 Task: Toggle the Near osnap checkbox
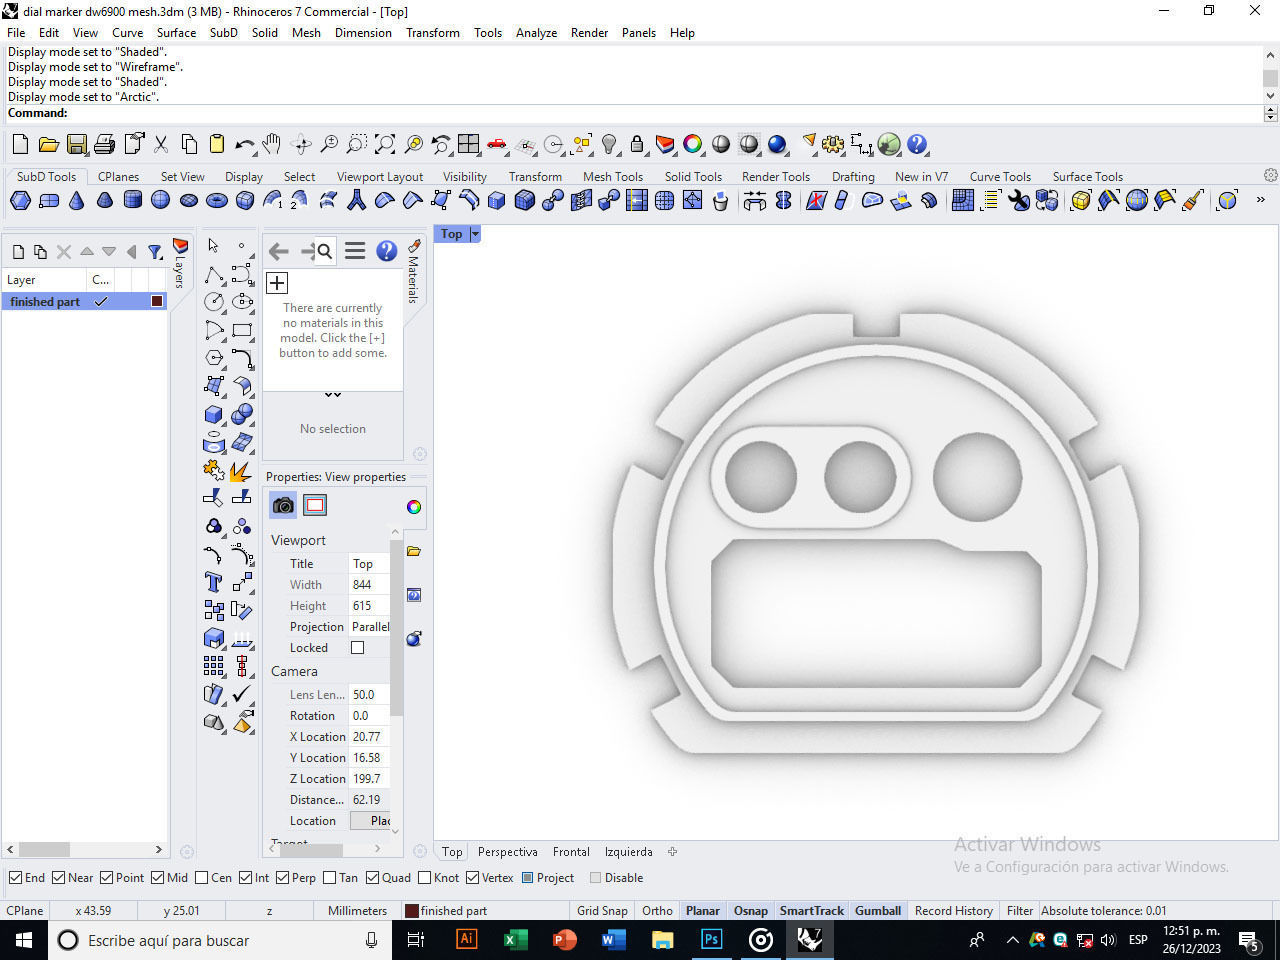point(59,878)
